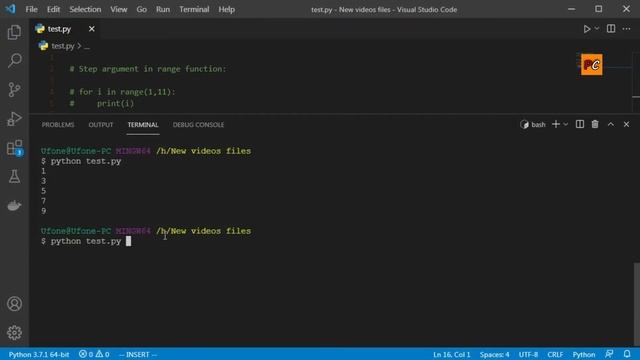
Task: Click the VS Code logo icon
Action: coord(10,9)
